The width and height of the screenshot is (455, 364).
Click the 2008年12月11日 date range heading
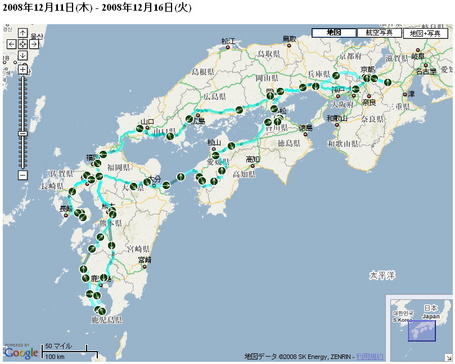(97, 8)
